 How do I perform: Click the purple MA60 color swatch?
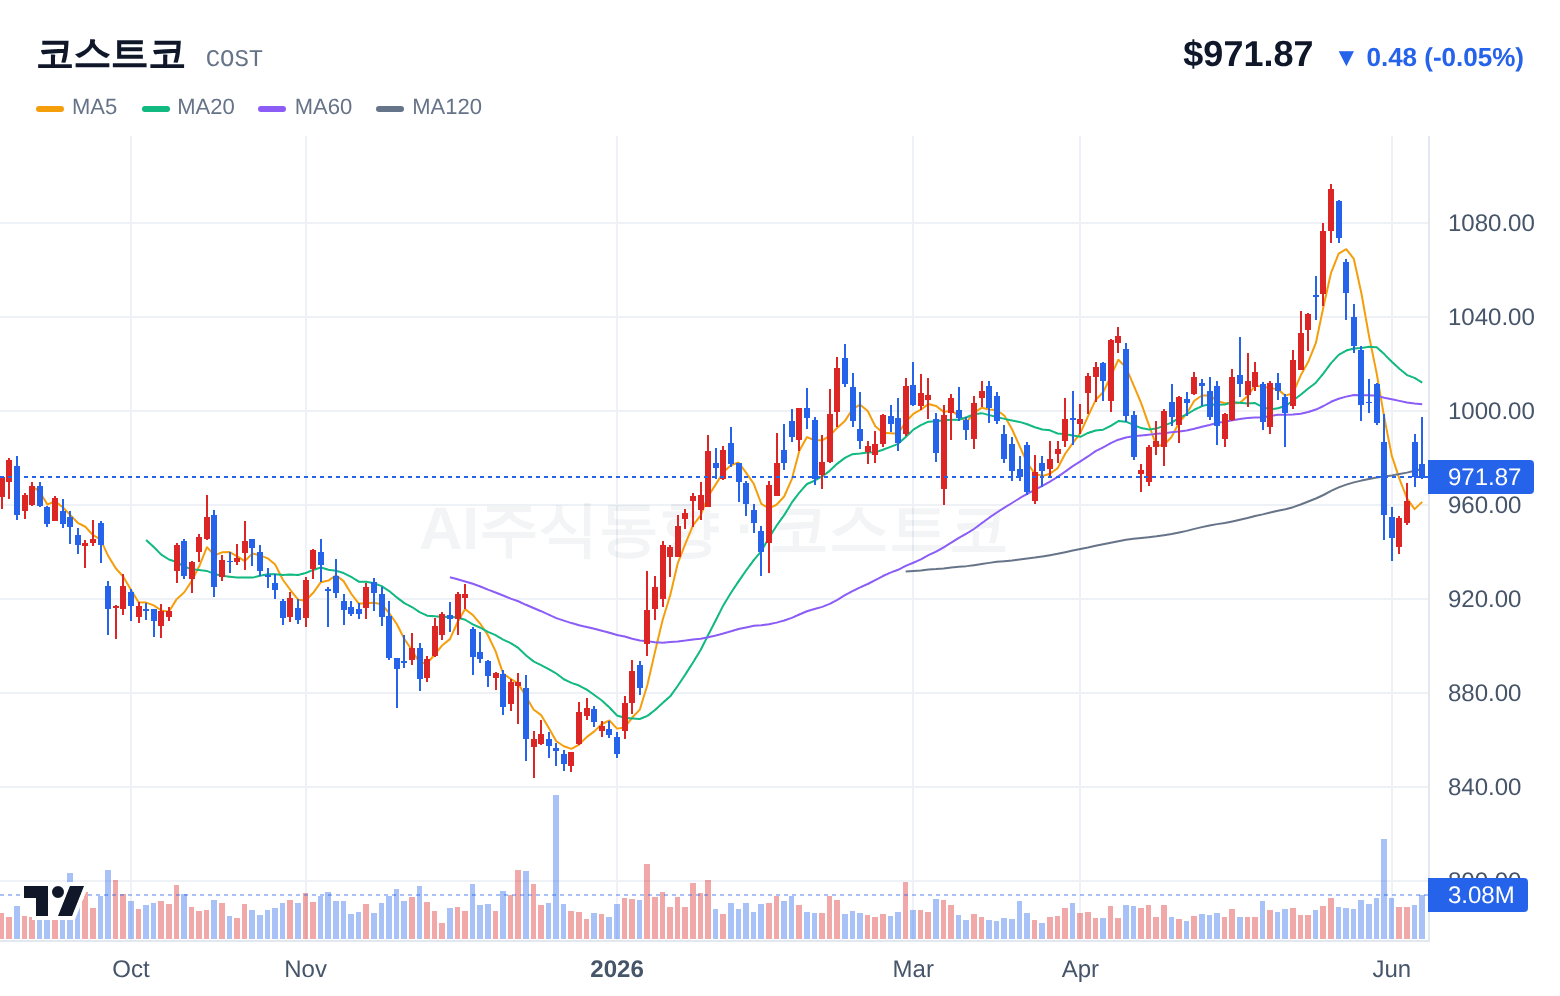tap(272, 108)
